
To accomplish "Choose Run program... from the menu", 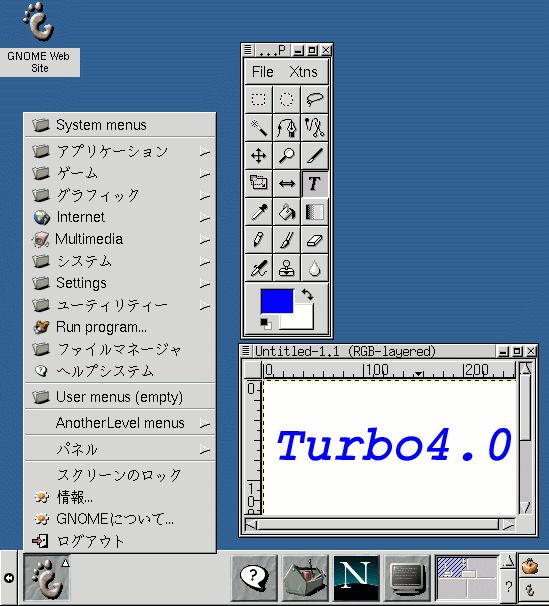I will (x=120, y=327).
